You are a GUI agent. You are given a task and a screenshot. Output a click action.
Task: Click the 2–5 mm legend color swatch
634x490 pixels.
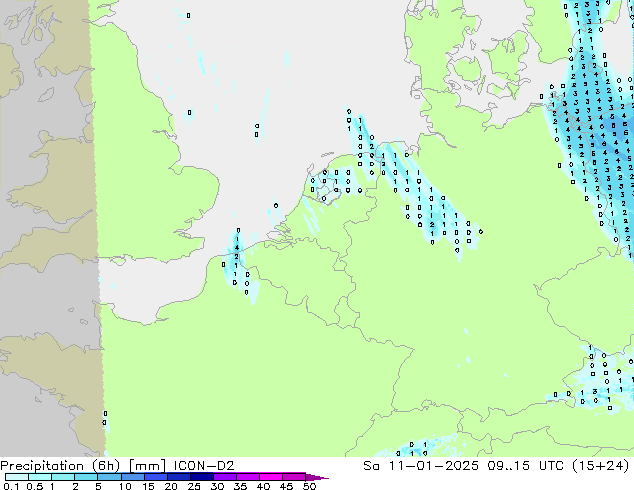86,477
